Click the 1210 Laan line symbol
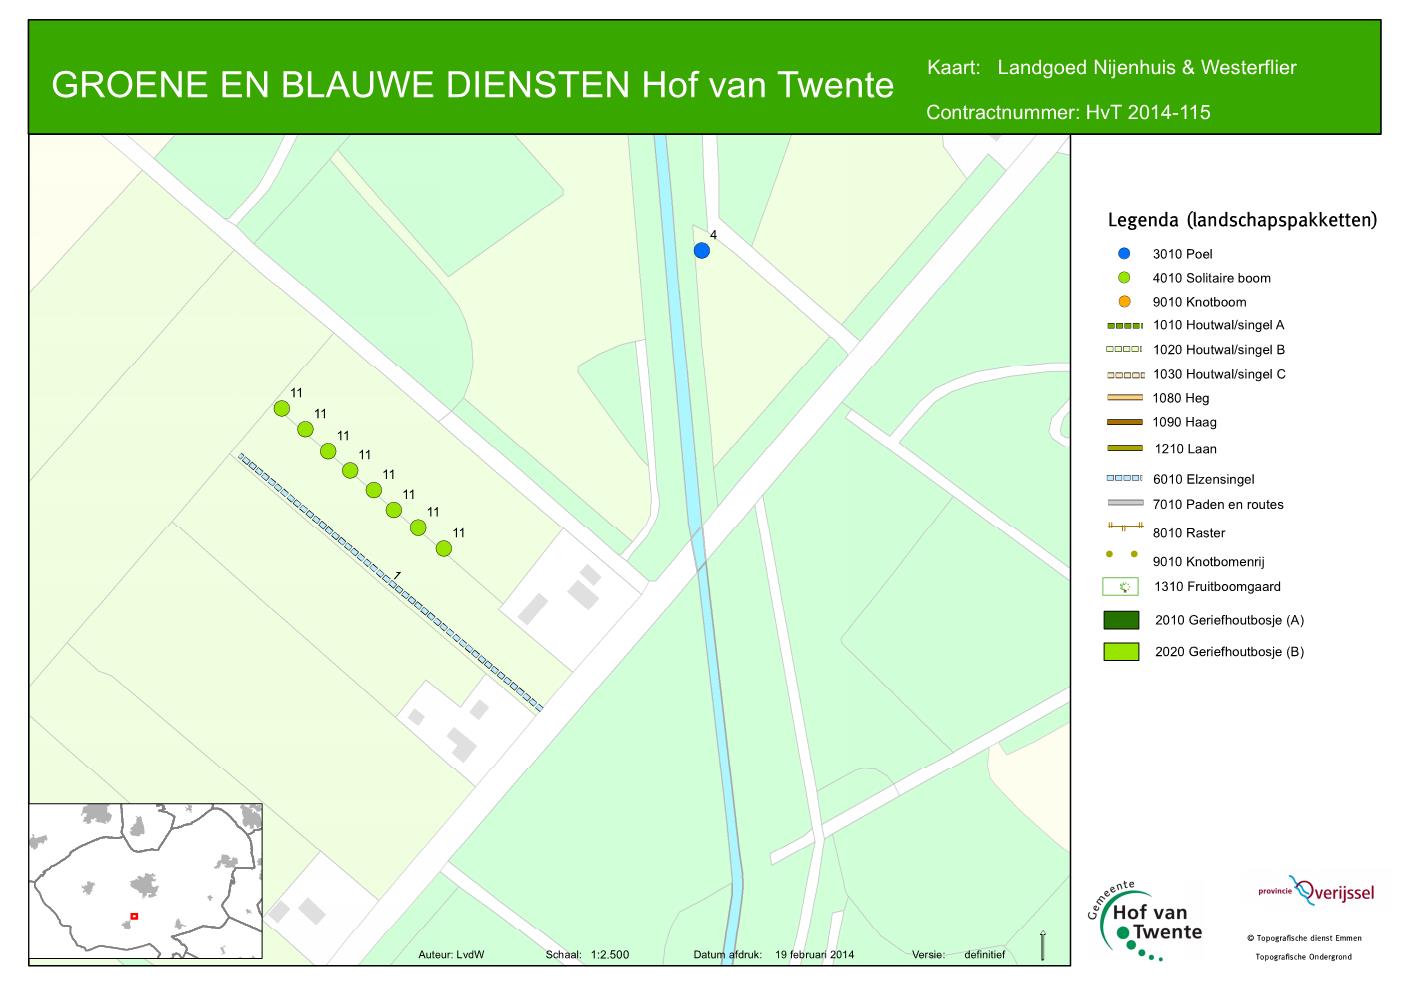Screen dimensions: 1402x992 pos(1123,448)
